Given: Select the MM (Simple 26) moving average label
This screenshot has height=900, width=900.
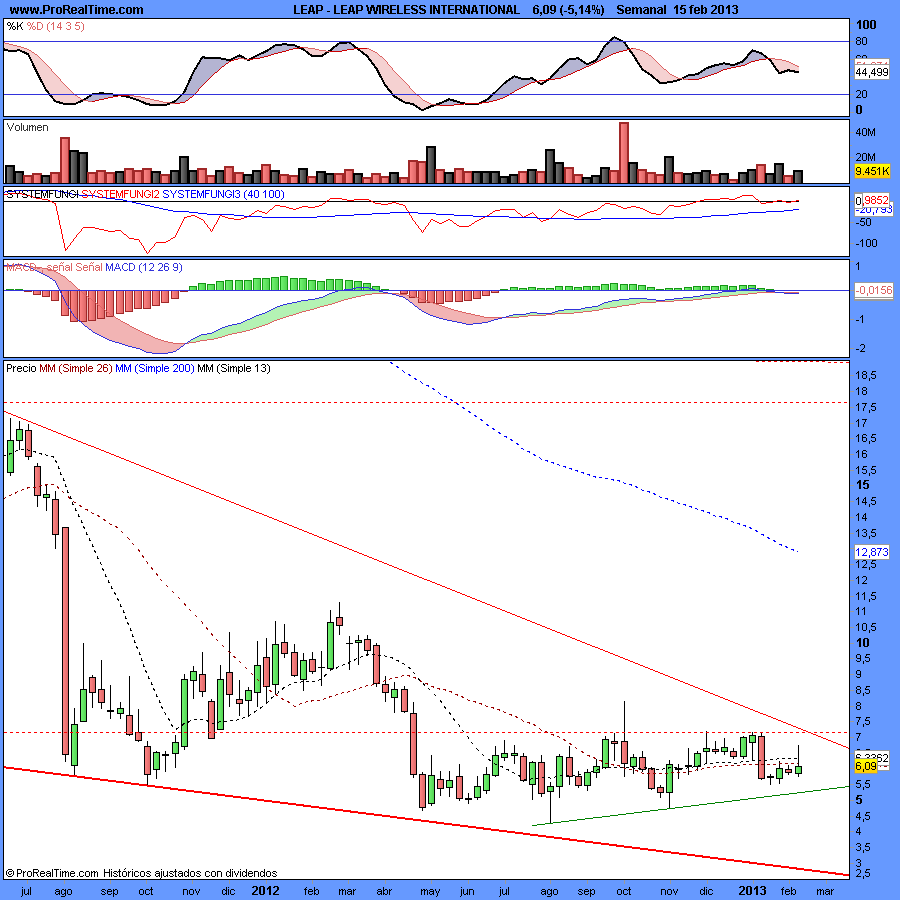Looking at the screenshot, I should coord(76,368).
